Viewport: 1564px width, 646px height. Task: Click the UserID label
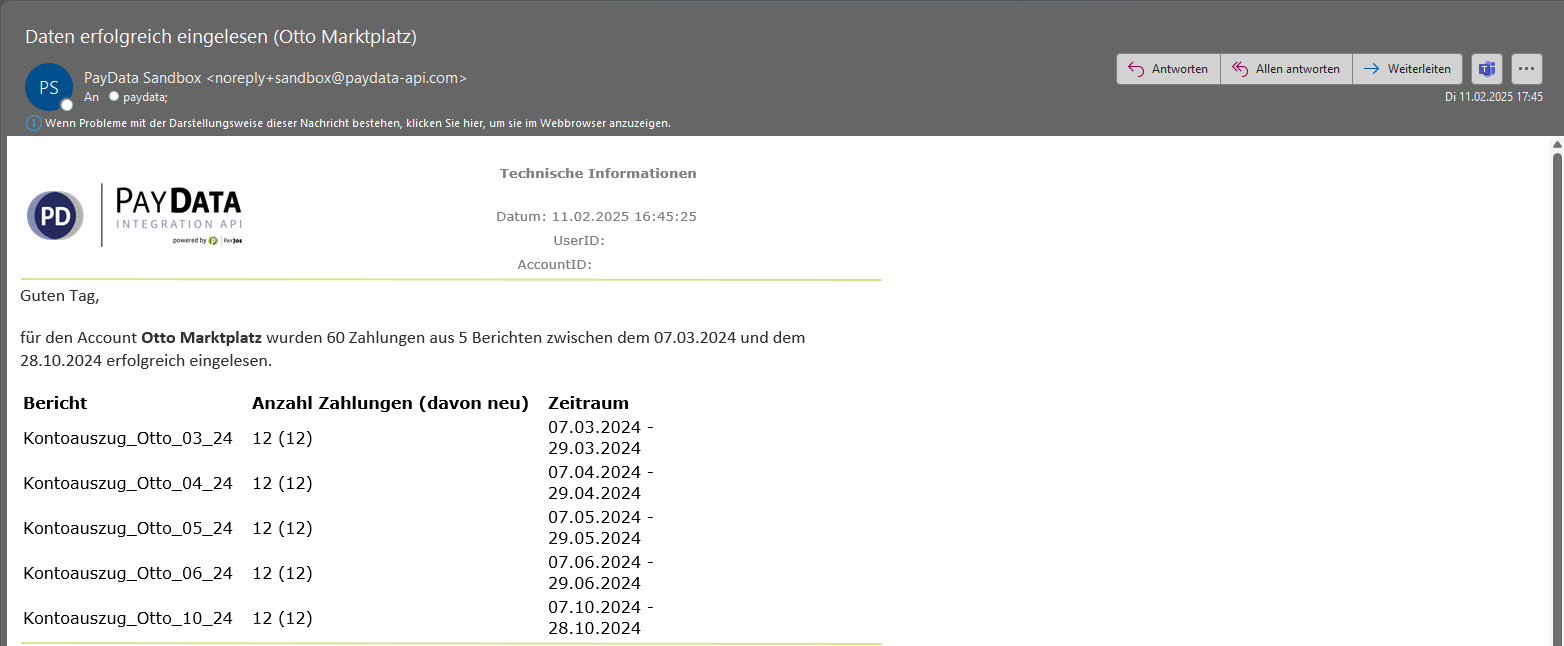click(579, 240)
